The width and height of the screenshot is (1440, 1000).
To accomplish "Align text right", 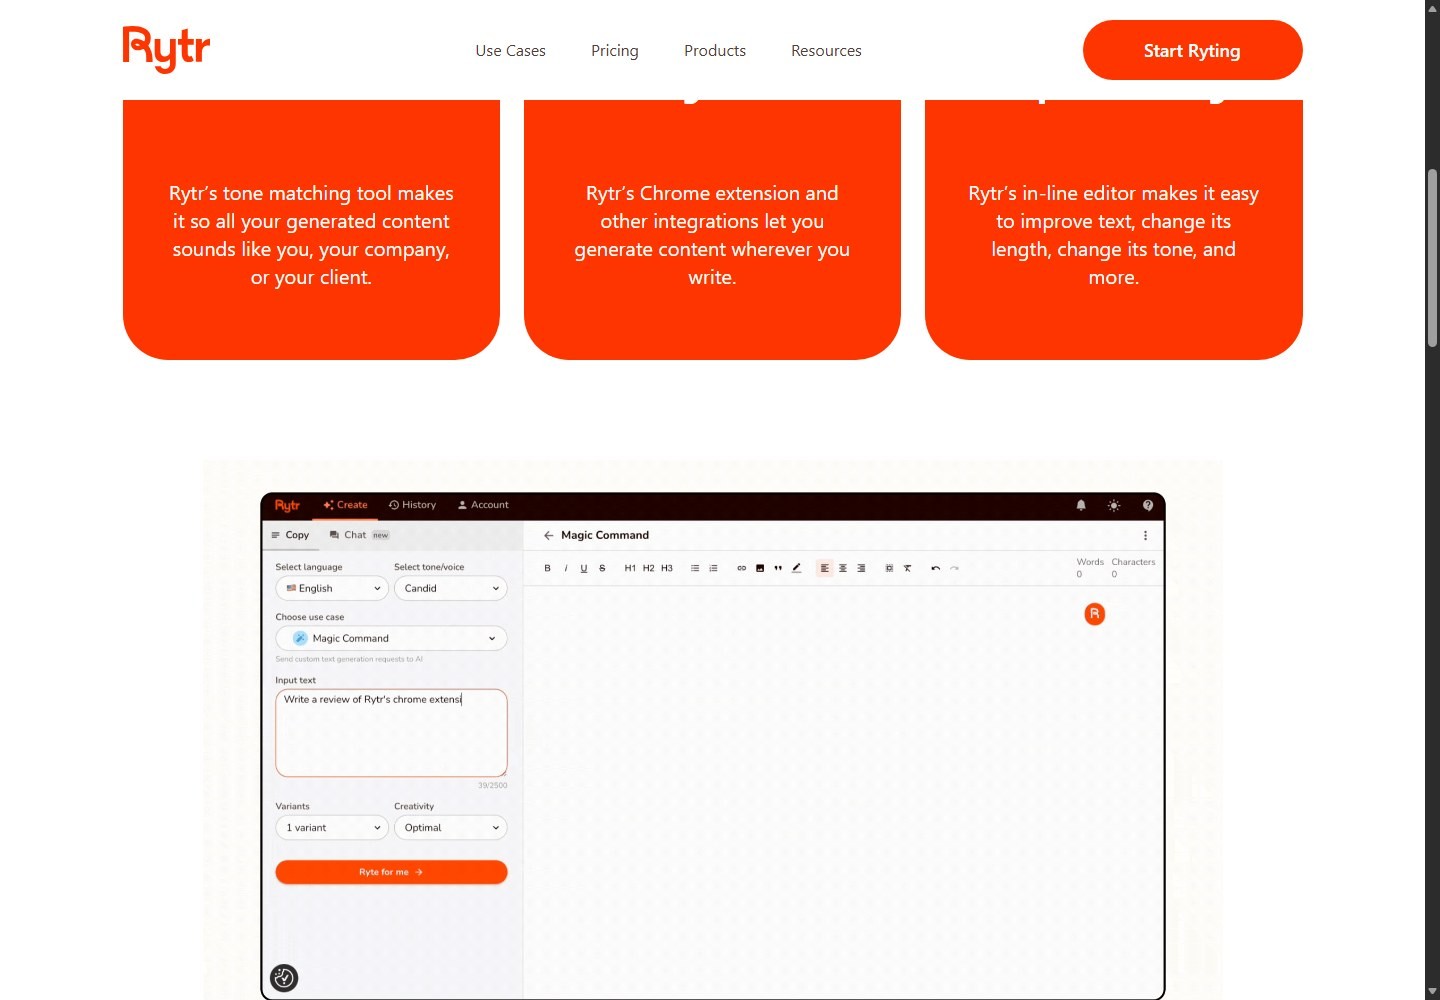I will (x=861, y=568).
